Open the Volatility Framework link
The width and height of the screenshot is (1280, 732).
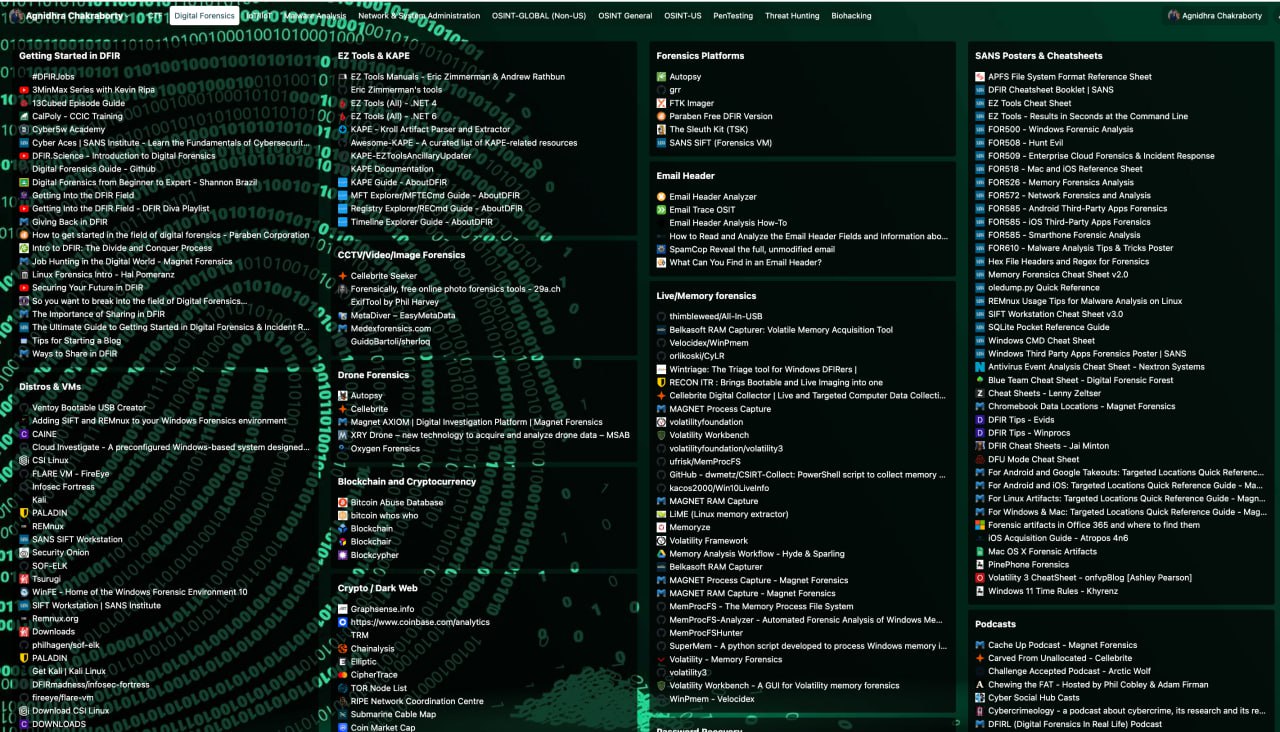pos(708,541)
